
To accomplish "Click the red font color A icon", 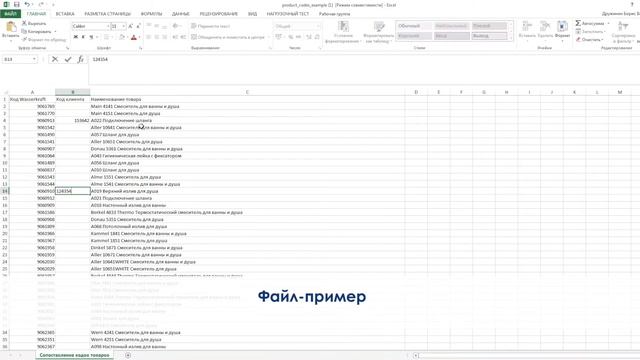I will click(x=133, y=37).
